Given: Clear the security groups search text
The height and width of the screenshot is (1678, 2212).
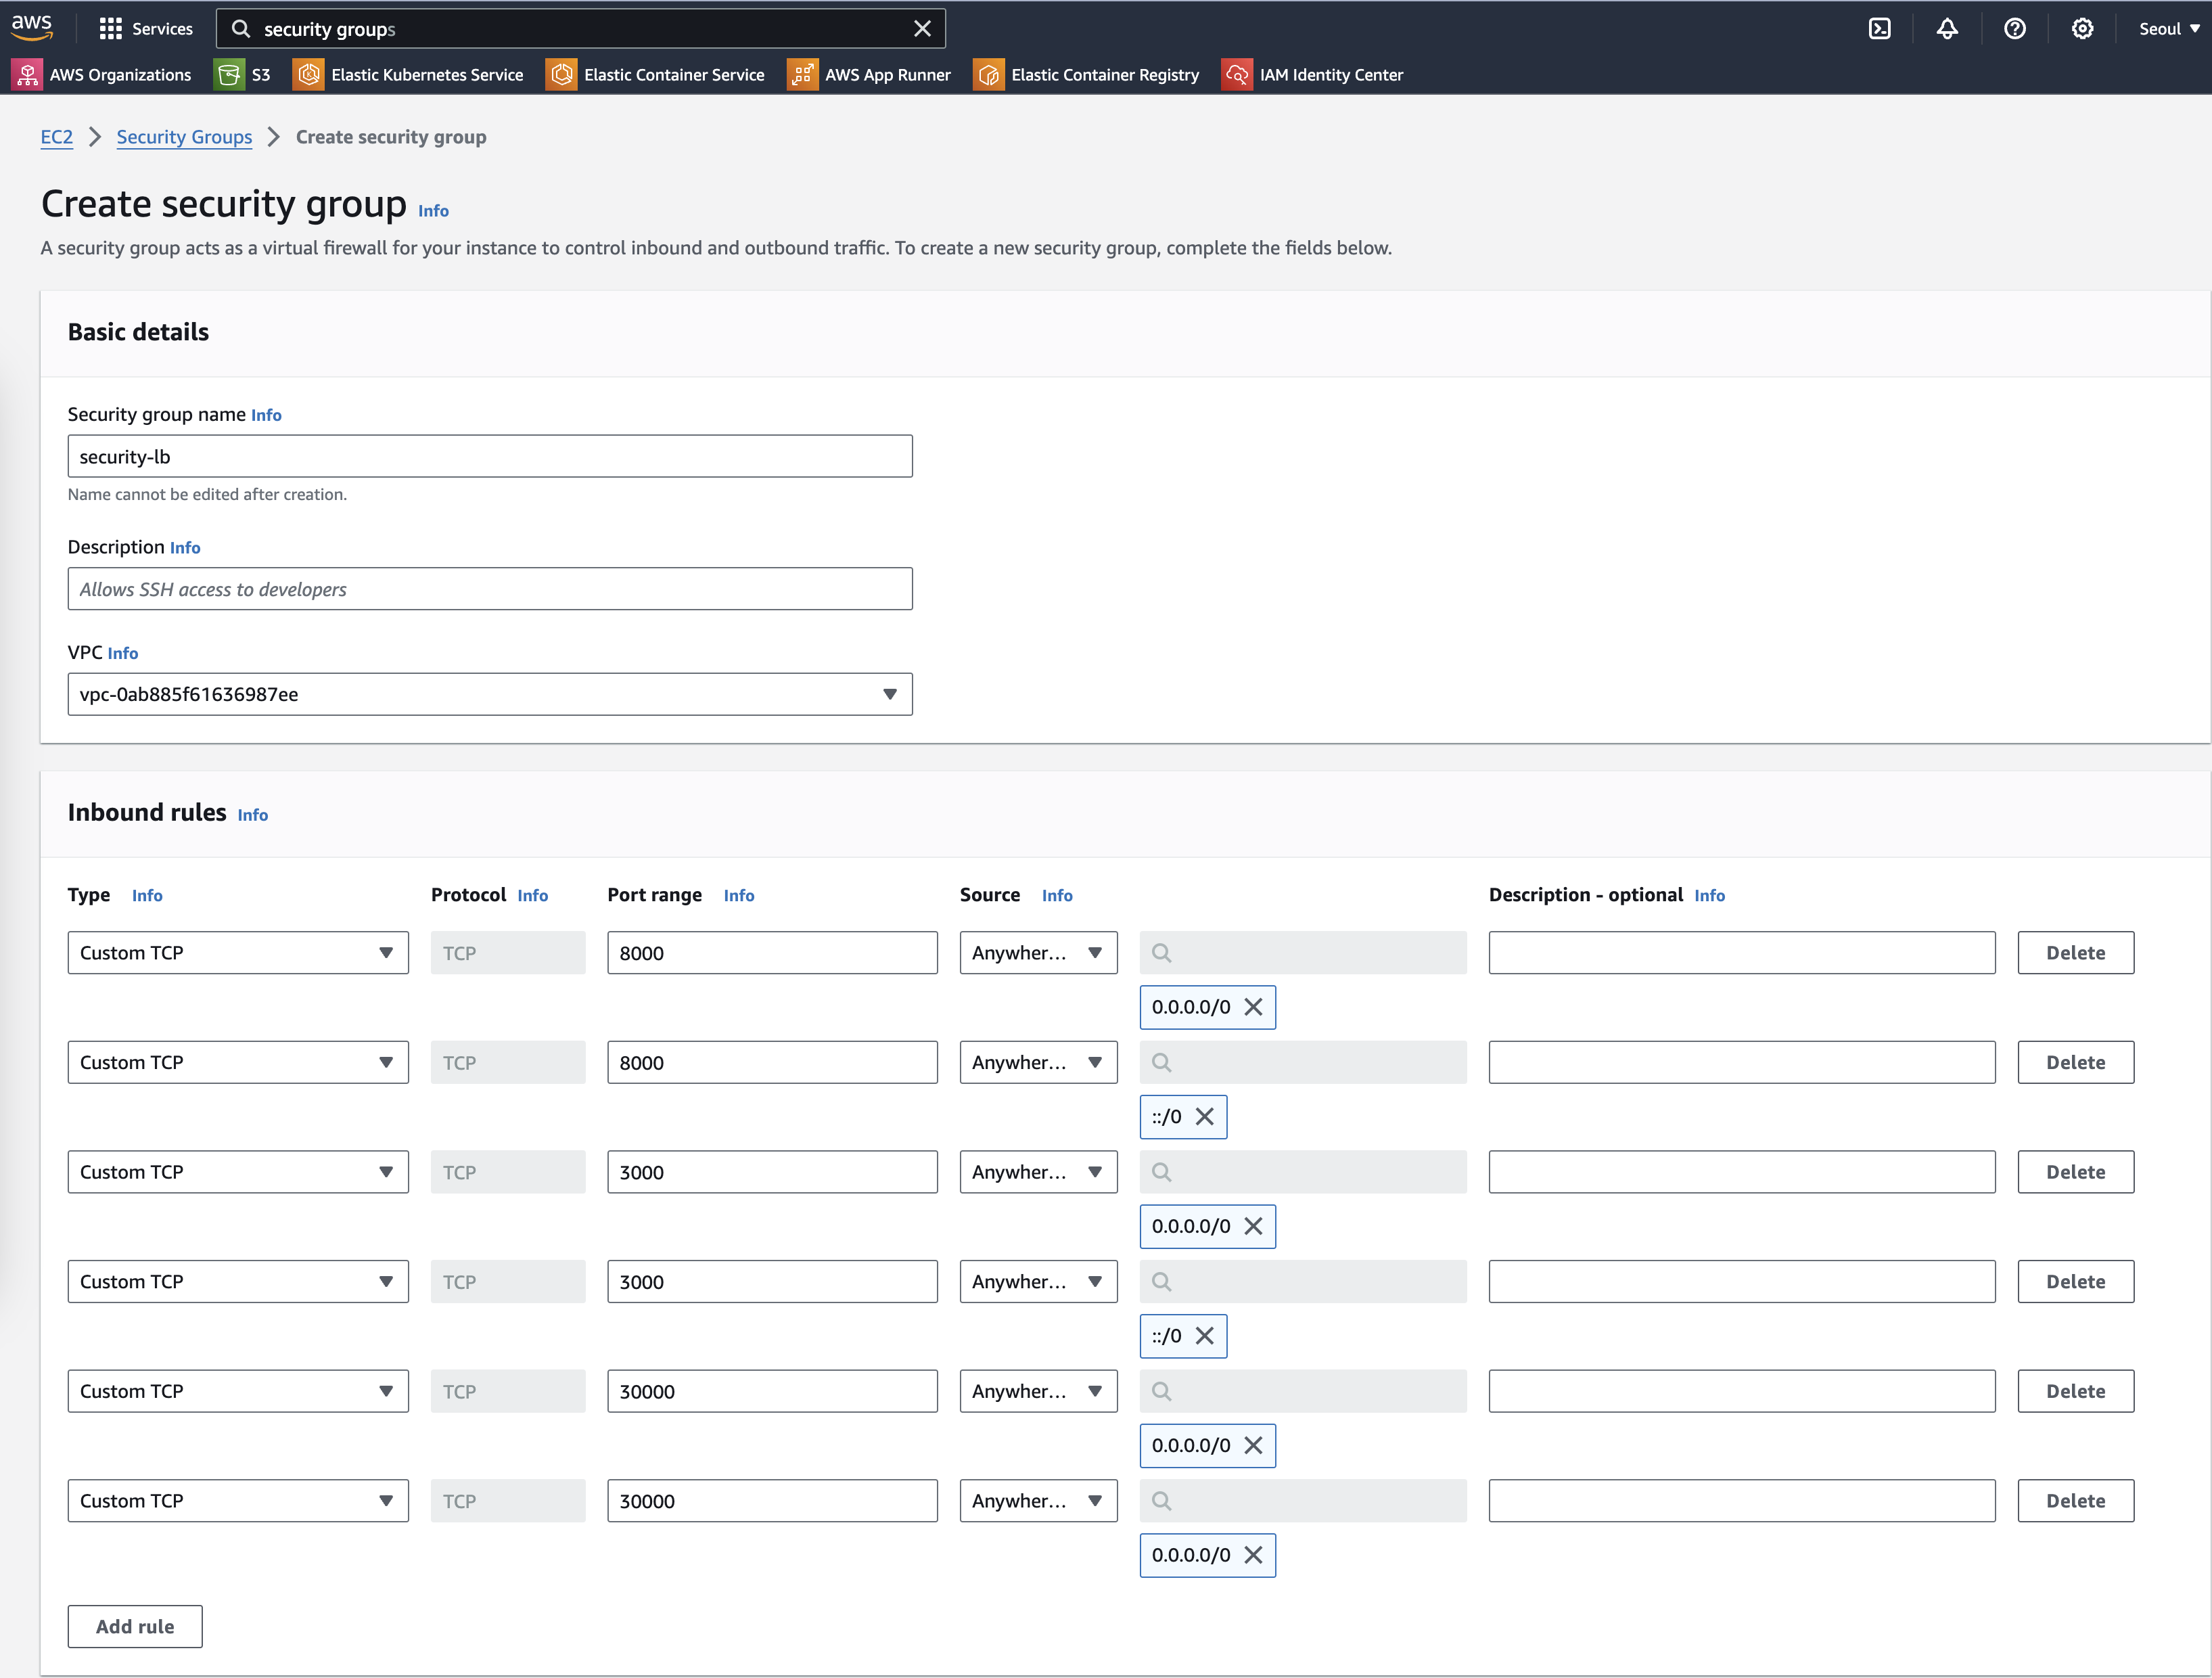Looking at the screenshot, I should tap(922, 29).
